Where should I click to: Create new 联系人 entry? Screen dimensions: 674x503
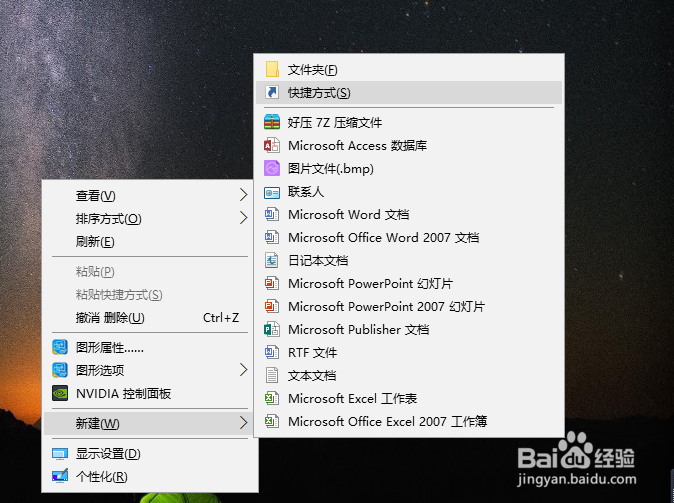click(409, 192)
